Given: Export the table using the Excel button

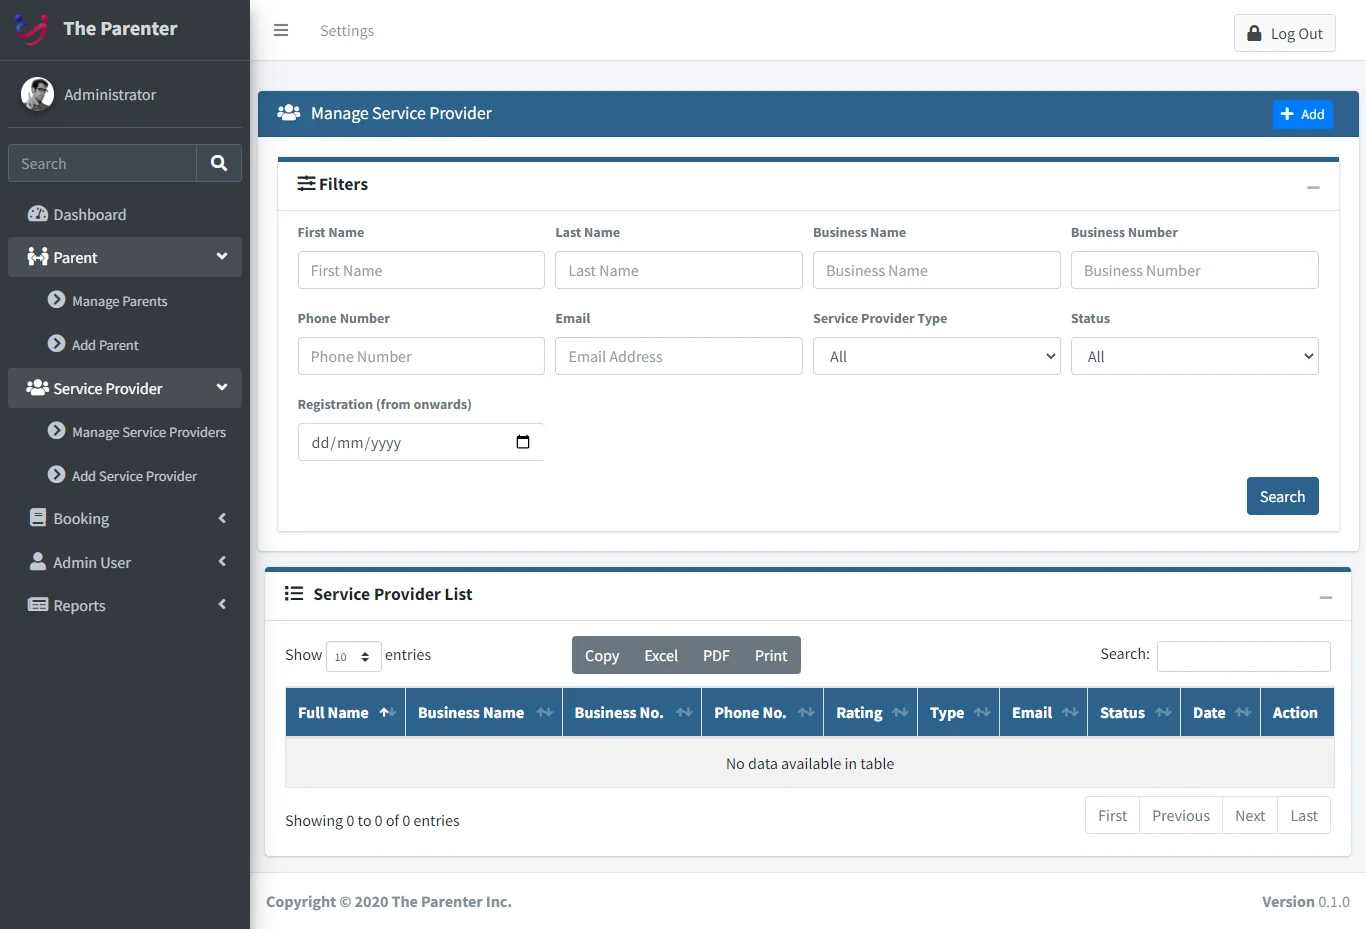Looking at the screenshot, I should 660,656.
